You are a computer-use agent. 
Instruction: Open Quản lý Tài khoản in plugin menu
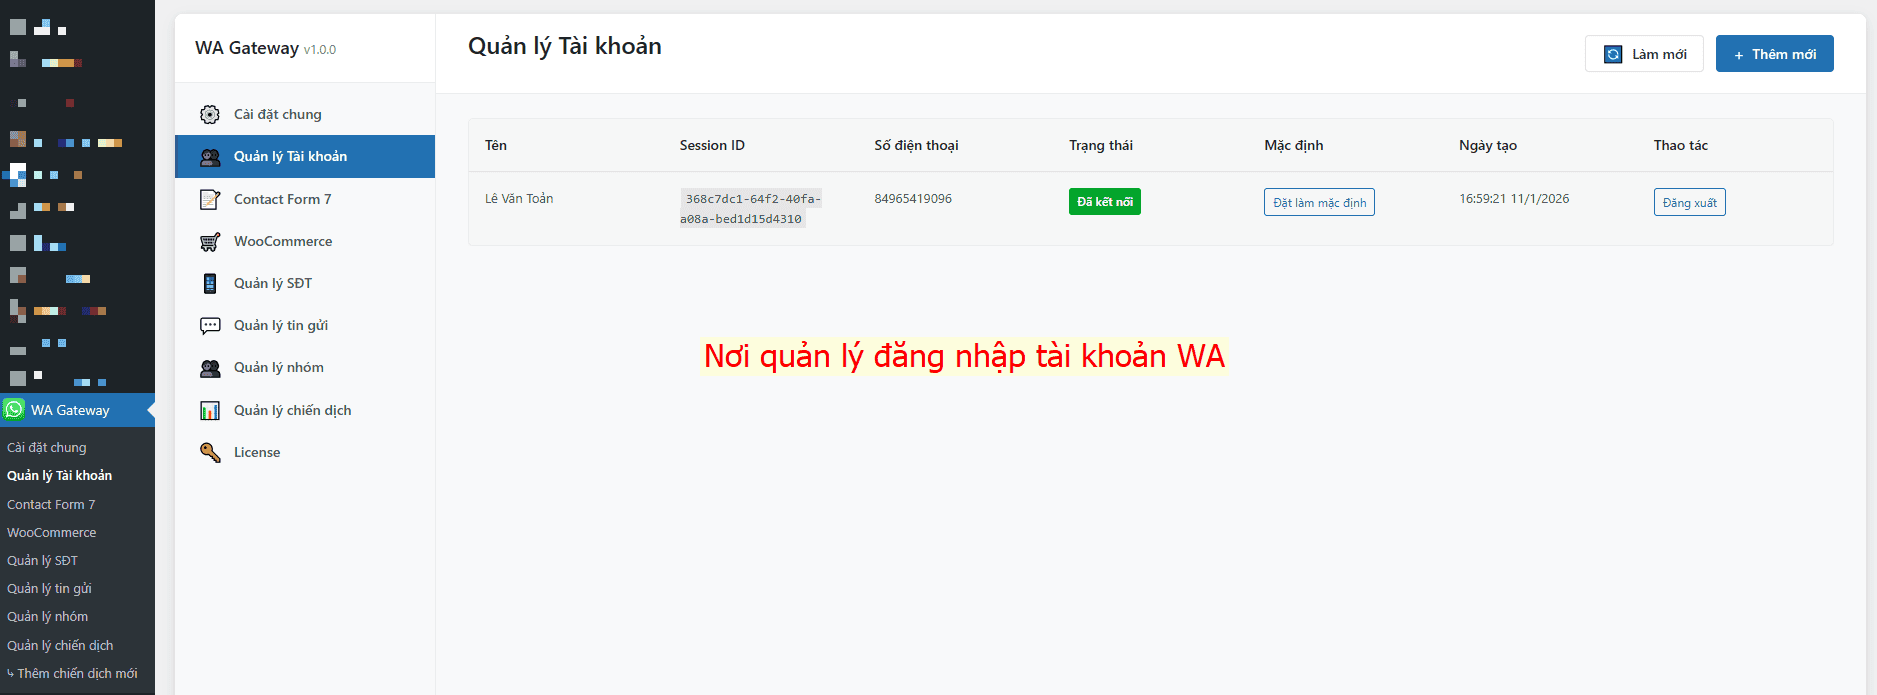tap(290, 157)
